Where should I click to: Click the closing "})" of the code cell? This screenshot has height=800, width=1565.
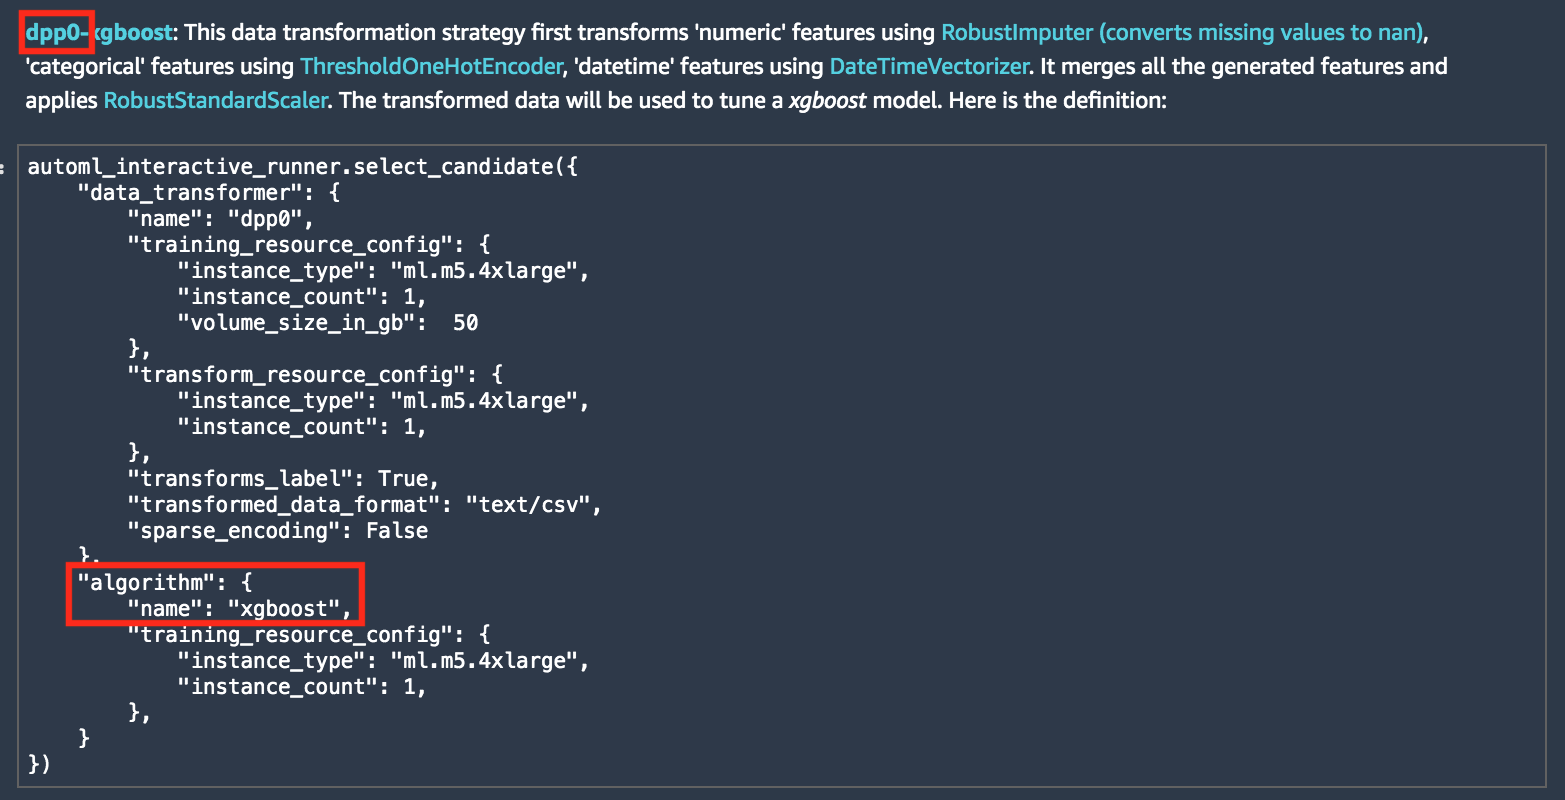coord(38,765)
